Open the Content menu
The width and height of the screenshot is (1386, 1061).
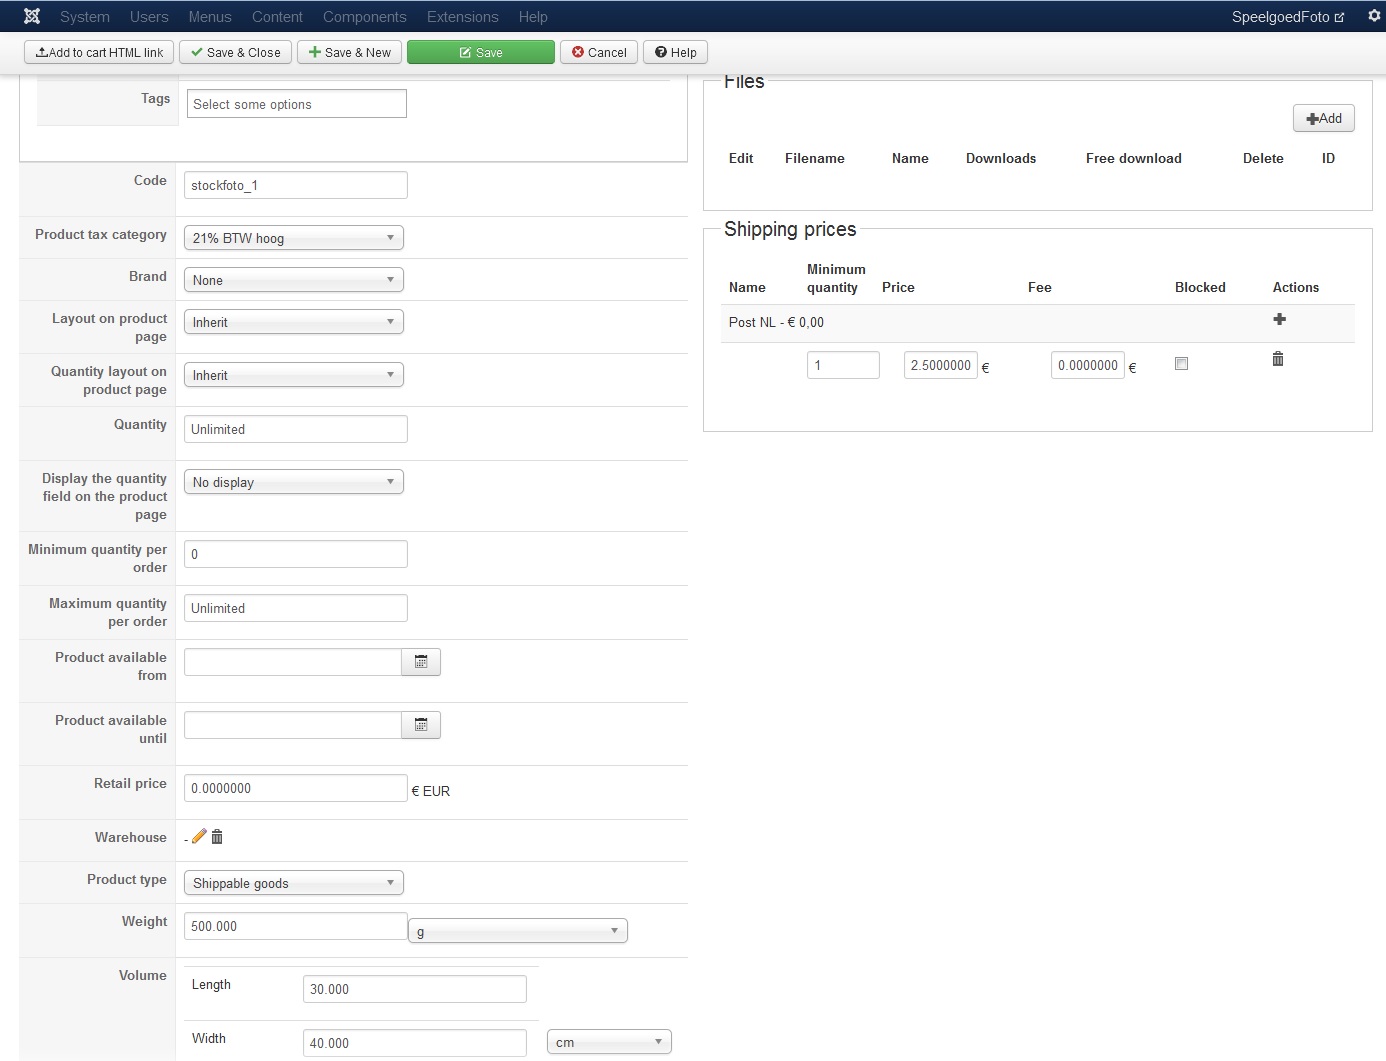tap(277, 16)
